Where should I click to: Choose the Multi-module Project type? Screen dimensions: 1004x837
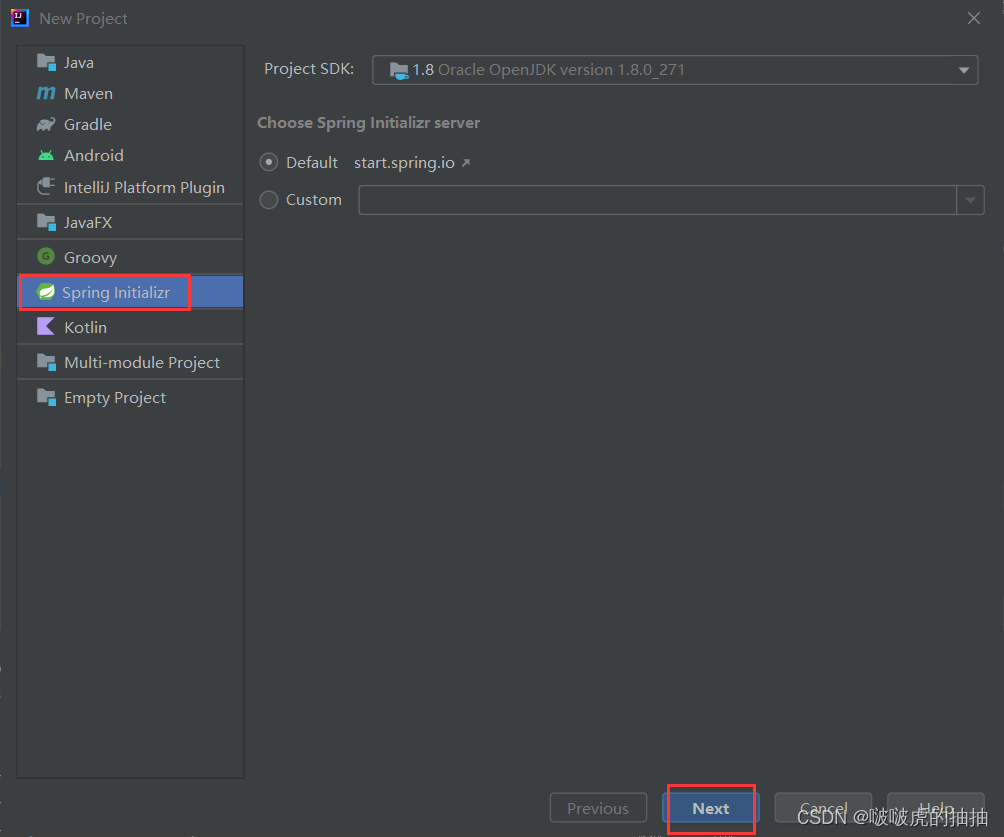coord(130,362)
